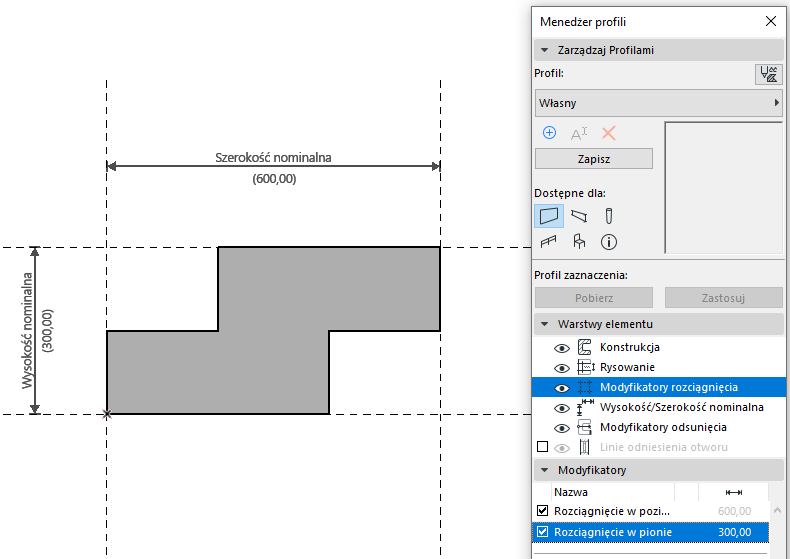Select the Konstrukcja layer row
The width and height of the screenshot is (790, 559).
(659, 347)
